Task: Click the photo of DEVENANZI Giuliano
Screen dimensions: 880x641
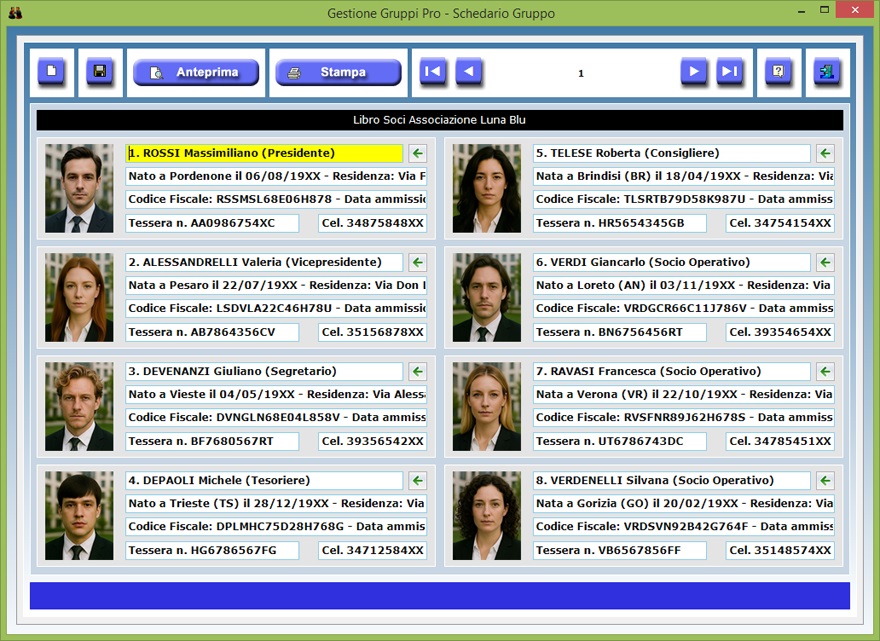Action: [79, 406]
